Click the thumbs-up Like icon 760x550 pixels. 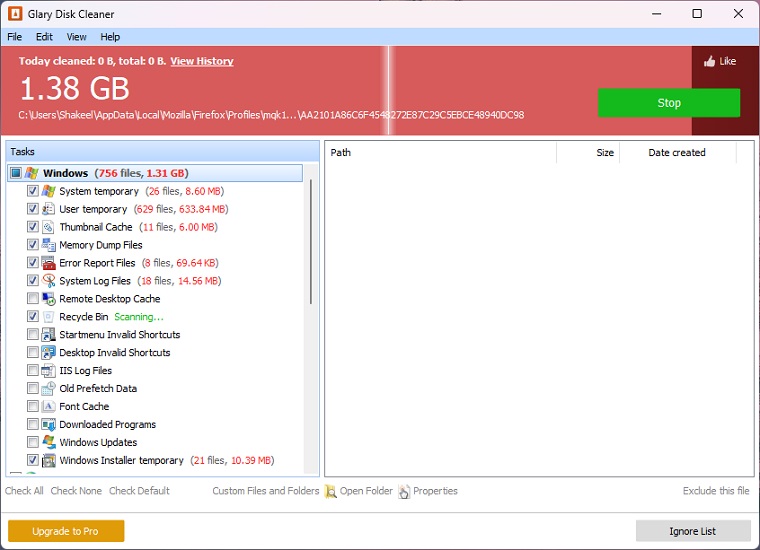(710, 62)
